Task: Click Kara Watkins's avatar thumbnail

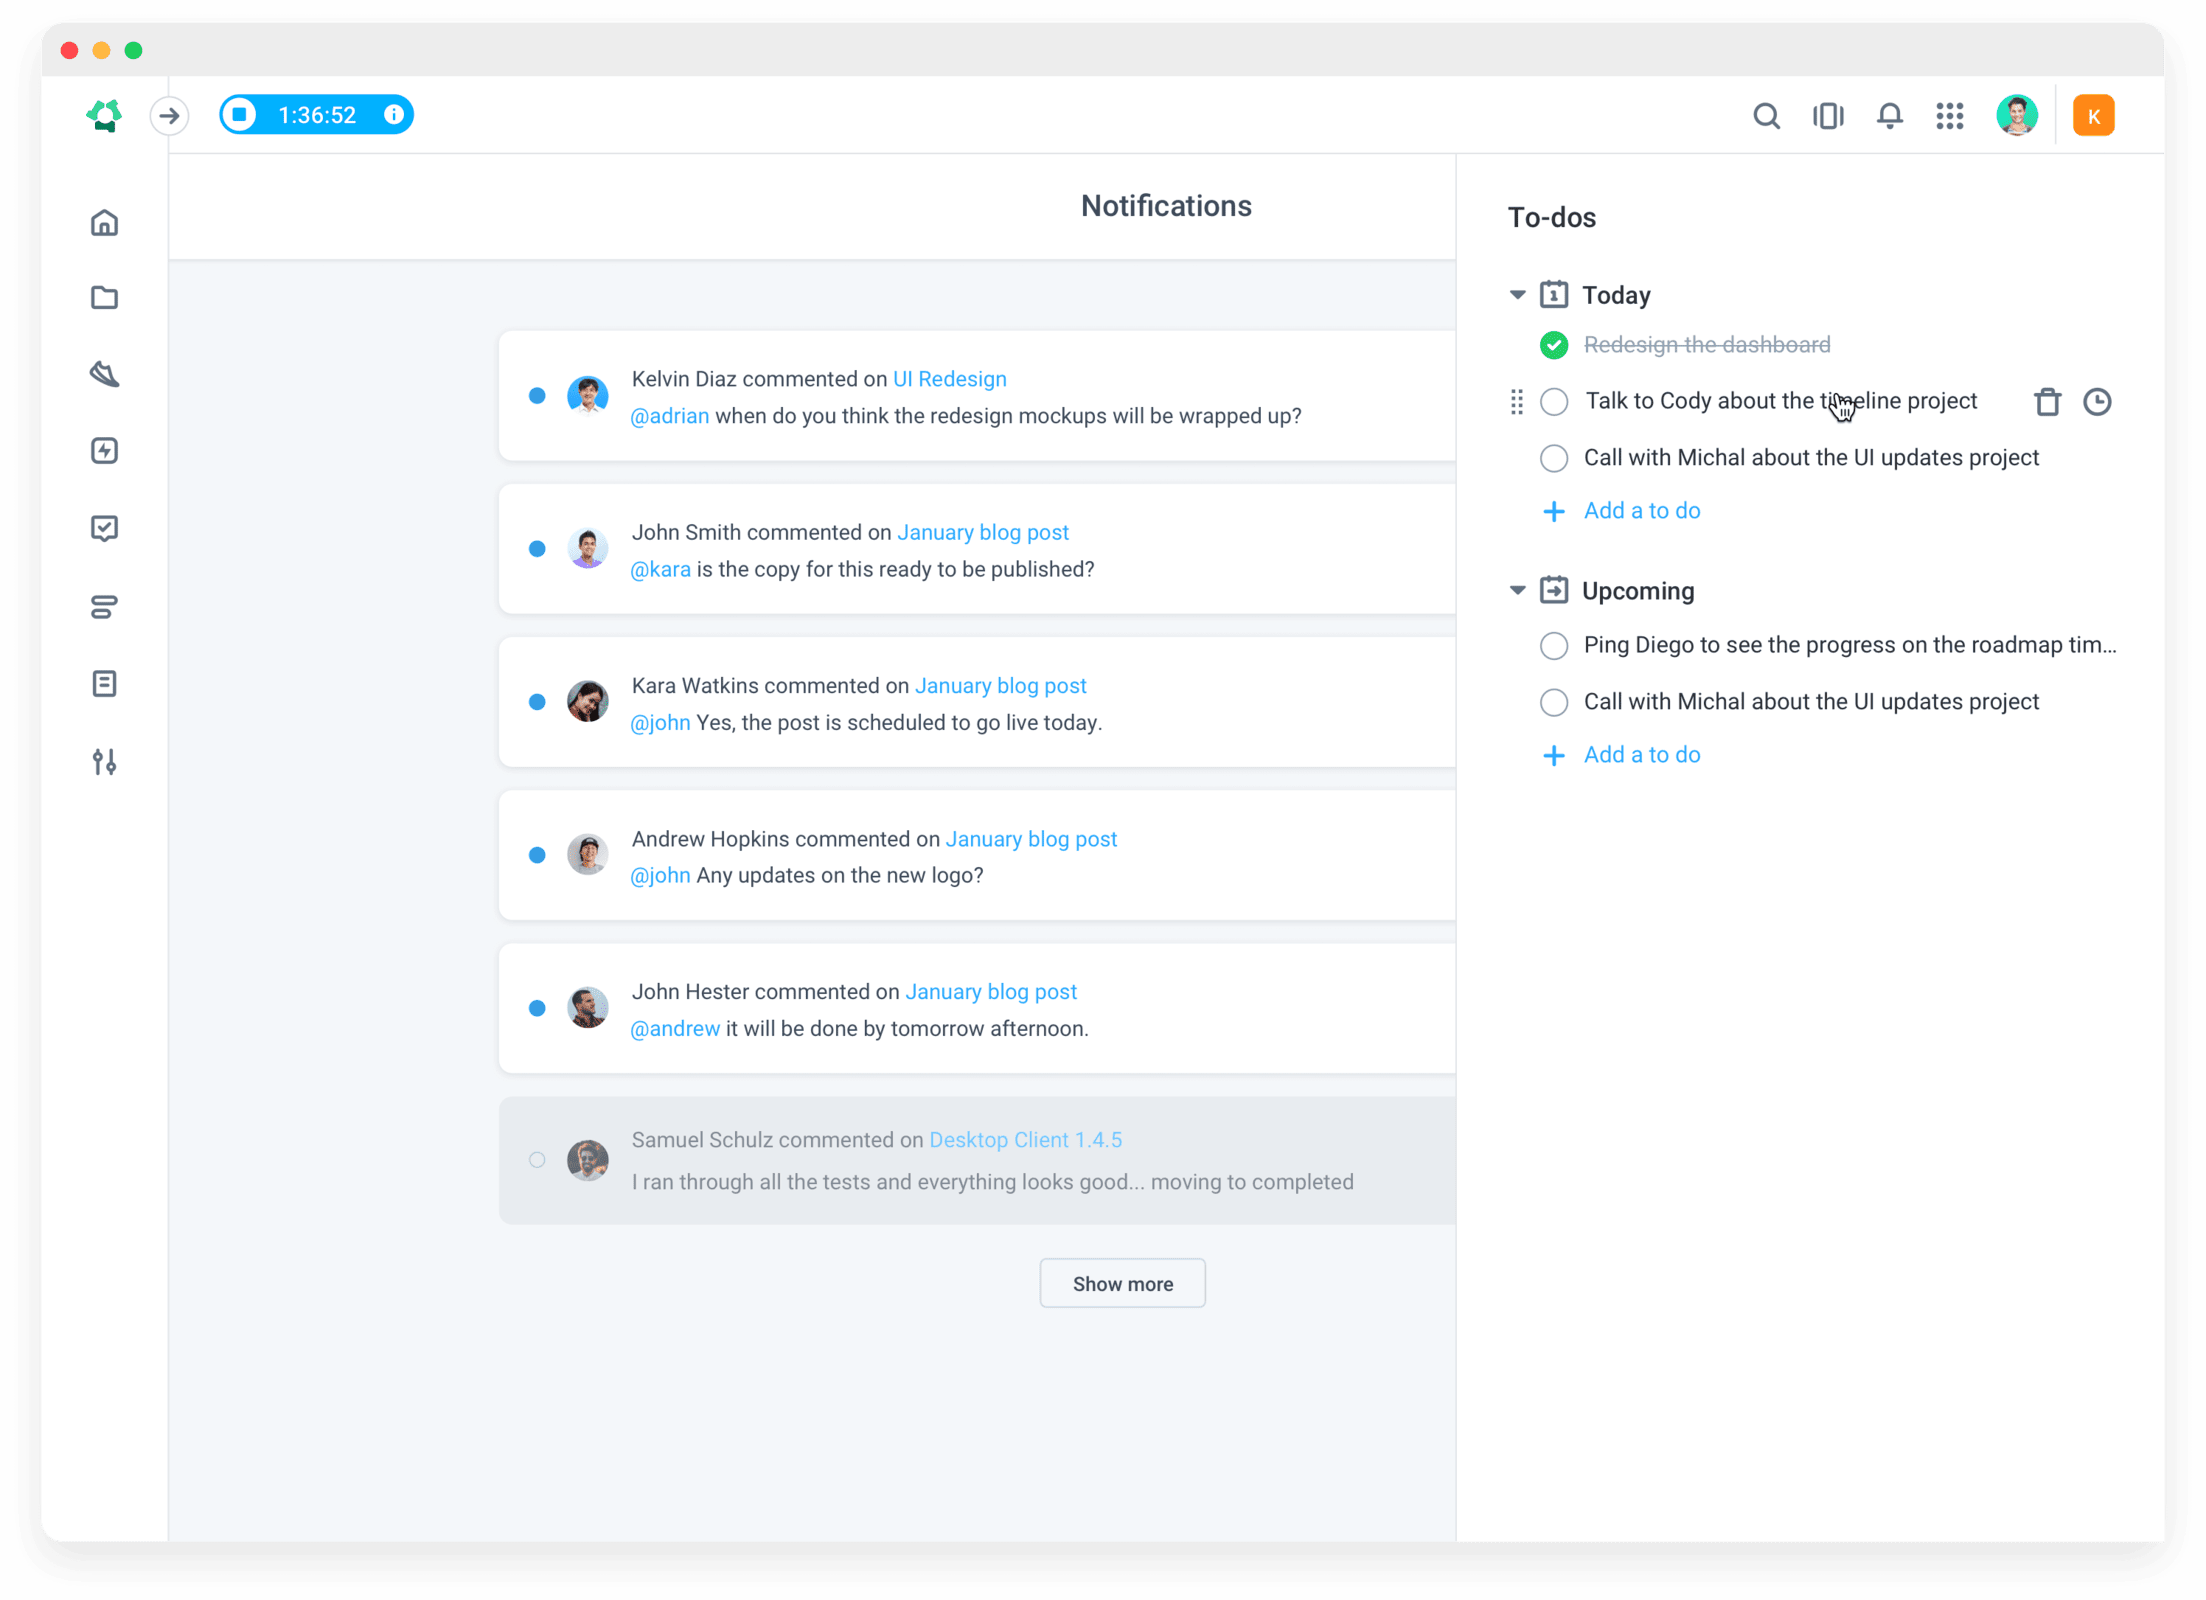Action: (x=587, y=702)
